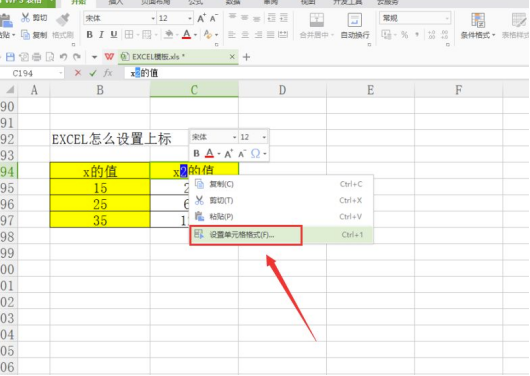
Task: Click the green checkmark confirm entry icon
Action: point(93,73)
